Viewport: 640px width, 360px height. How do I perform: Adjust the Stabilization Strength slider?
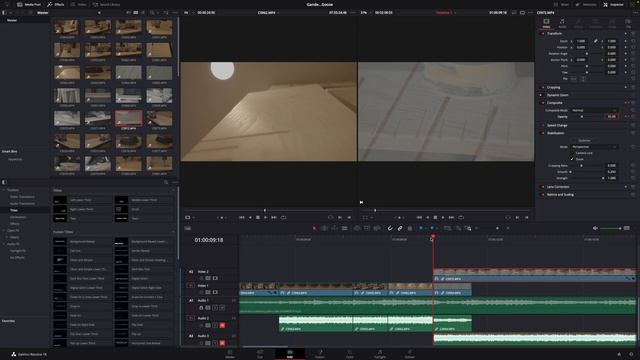(x=587, y=178)
